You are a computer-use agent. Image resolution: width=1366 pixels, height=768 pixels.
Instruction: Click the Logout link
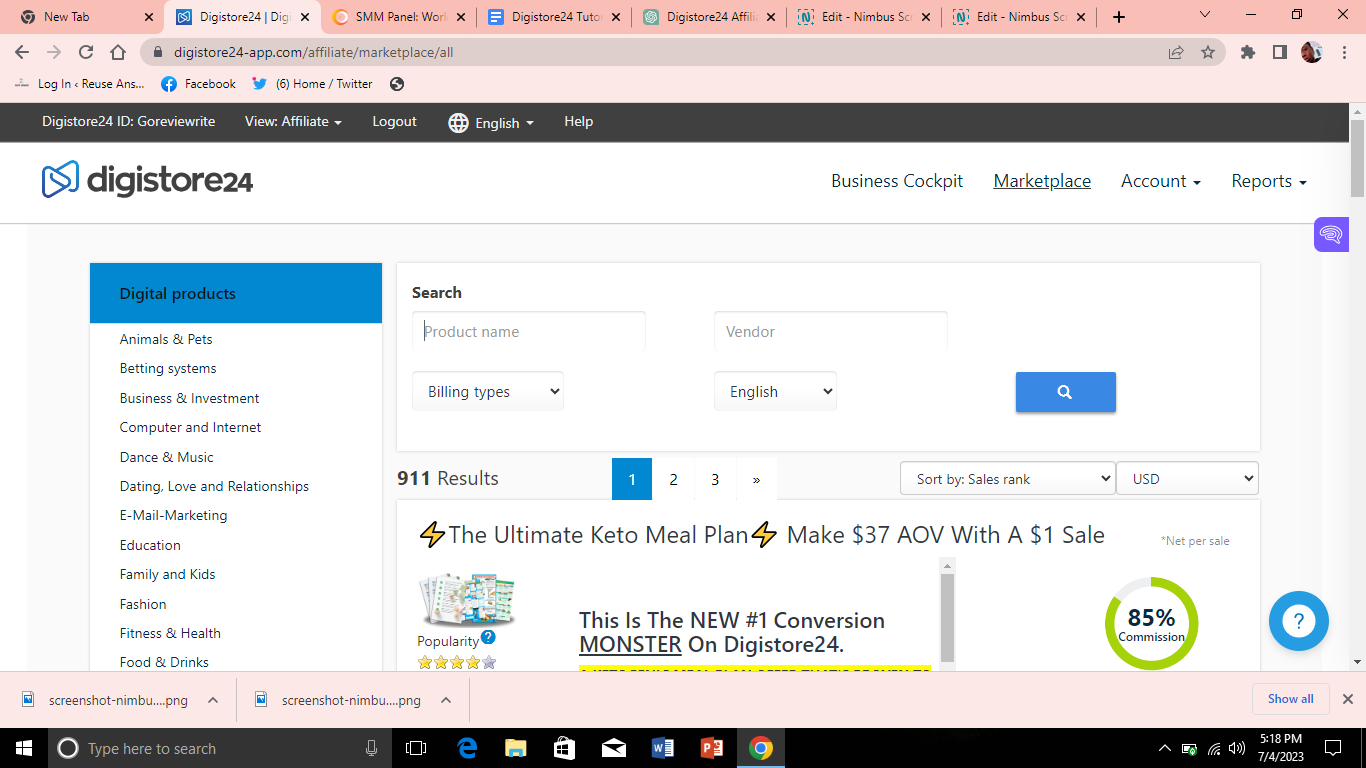[x=394, y=121]
